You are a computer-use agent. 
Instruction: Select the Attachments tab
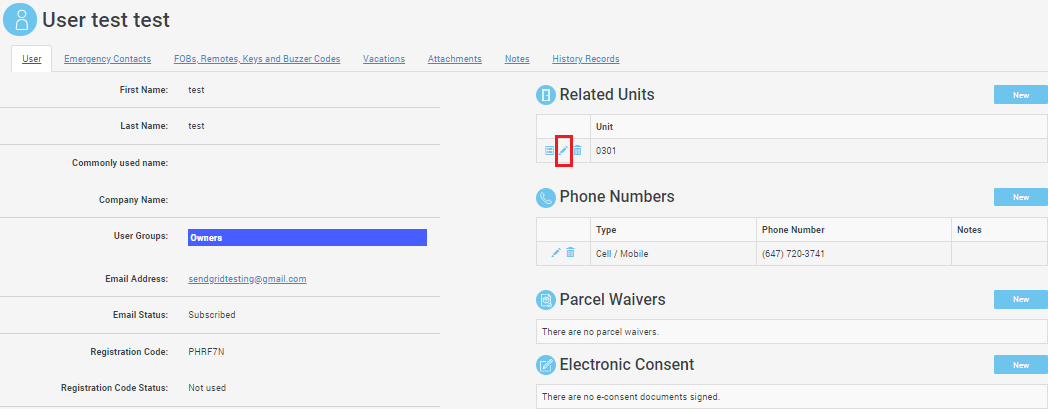point(455,59)
